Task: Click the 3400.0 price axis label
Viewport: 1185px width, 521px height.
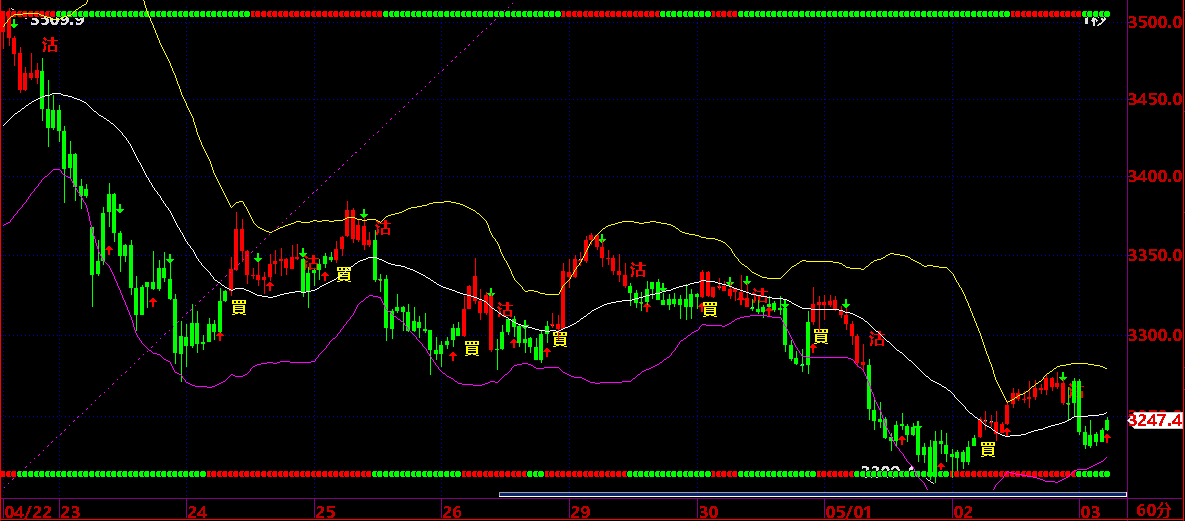Action: click(1154, 176)
